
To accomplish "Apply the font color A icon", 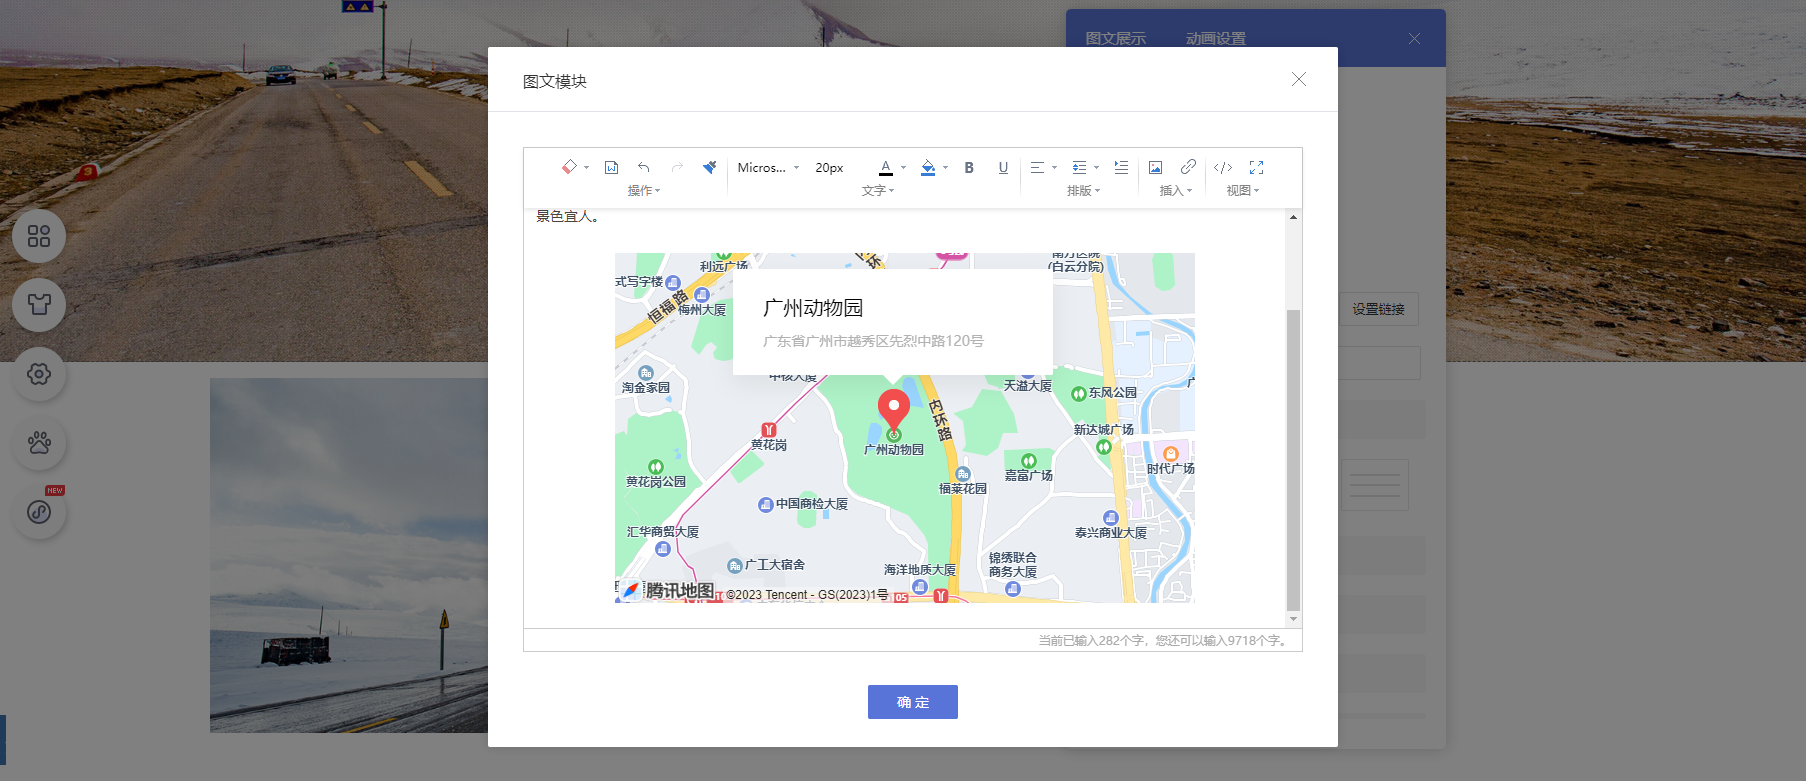I will (x=885, y=167).
